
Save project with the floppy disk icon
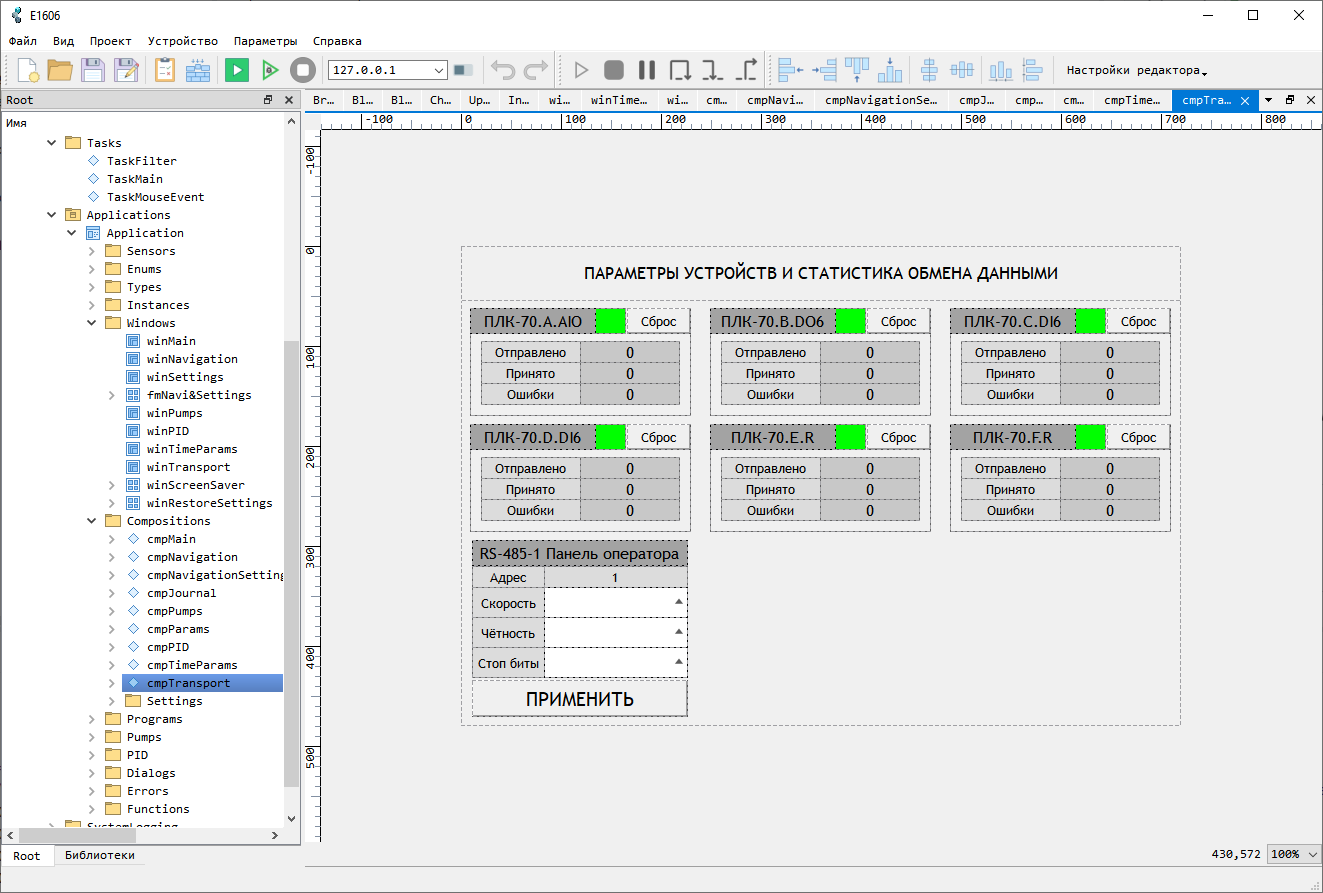(93, 70)
